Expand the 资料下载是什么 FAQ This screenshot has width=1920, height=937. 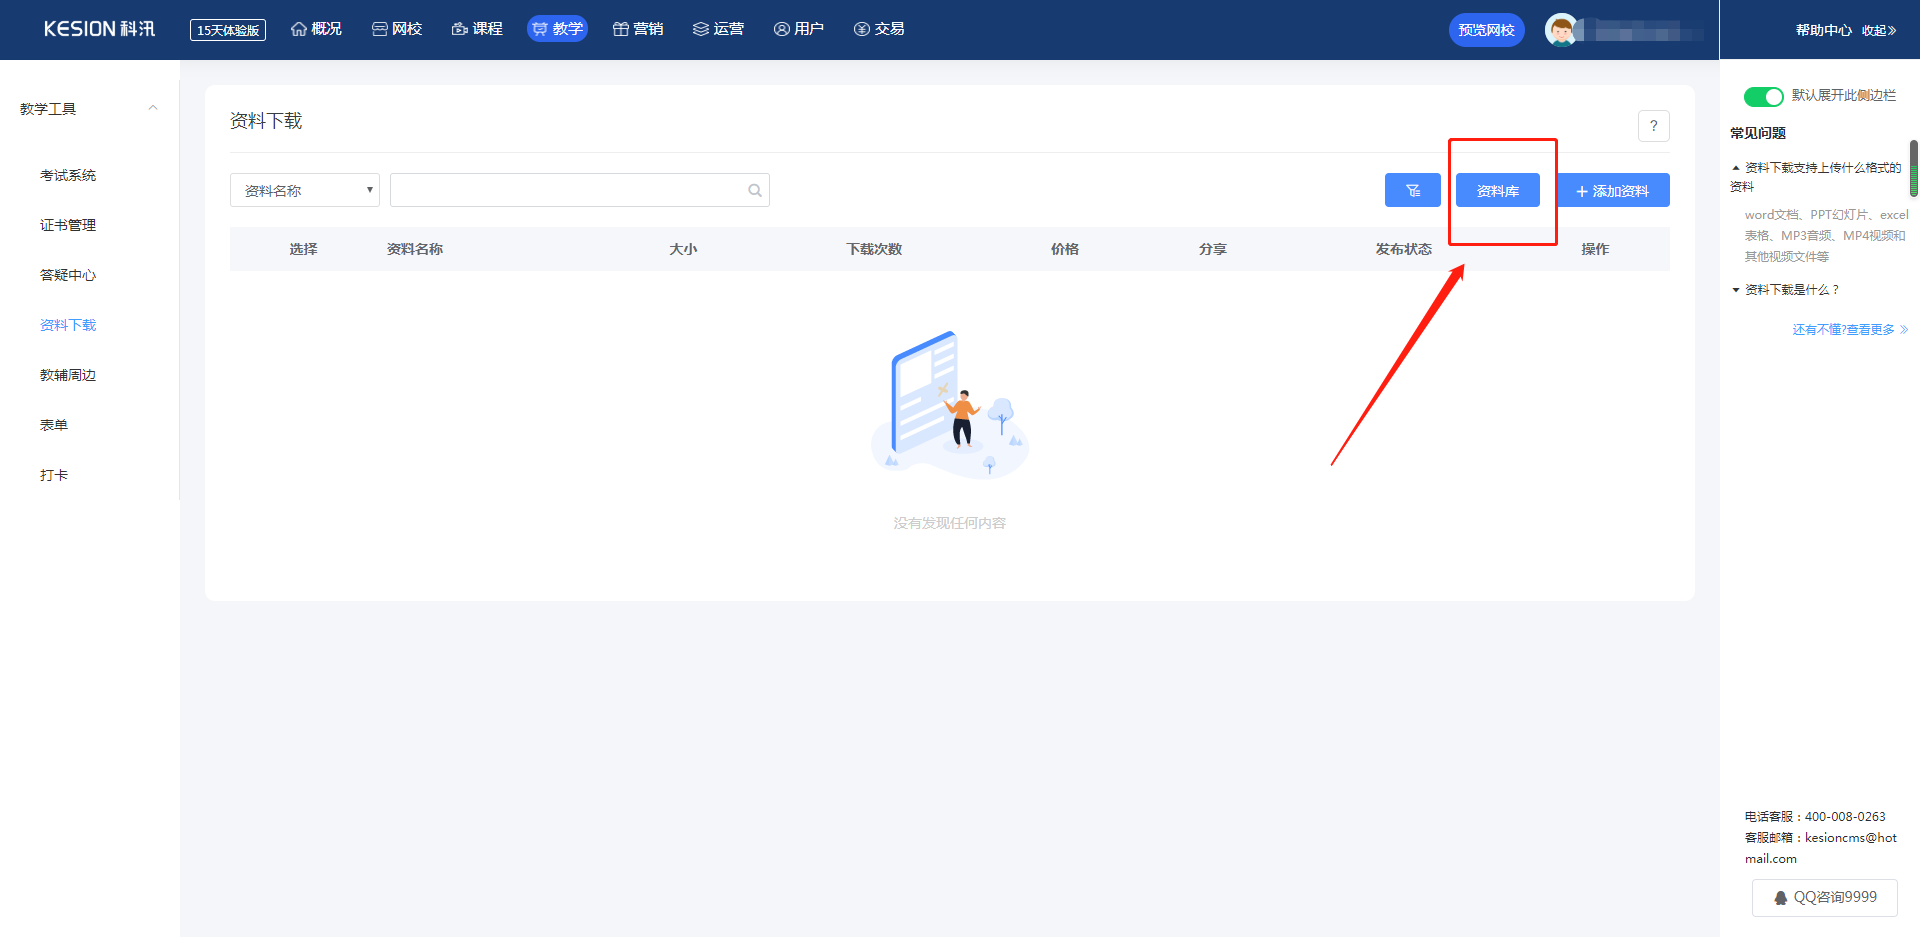tap(1785, 290)
